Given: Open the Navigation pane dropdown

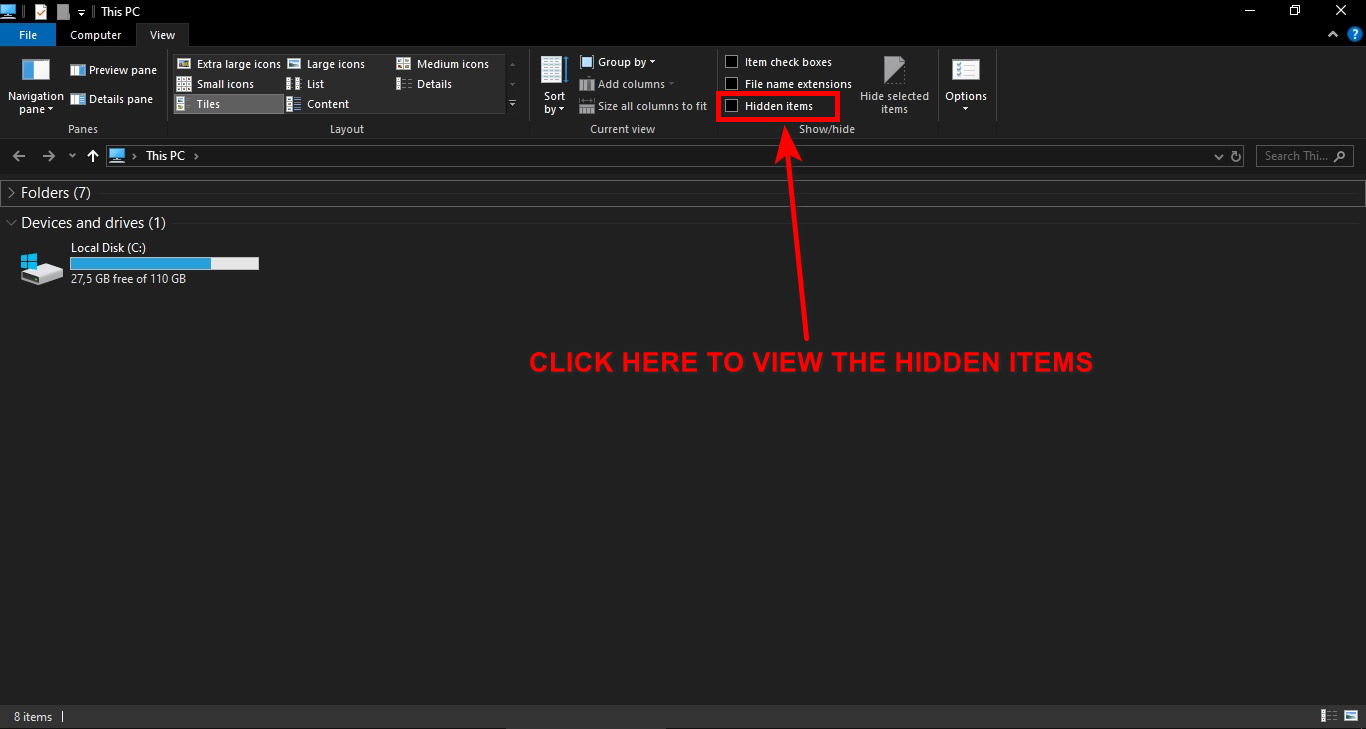Looking at the screenshot, I should [x=36, y=86].
